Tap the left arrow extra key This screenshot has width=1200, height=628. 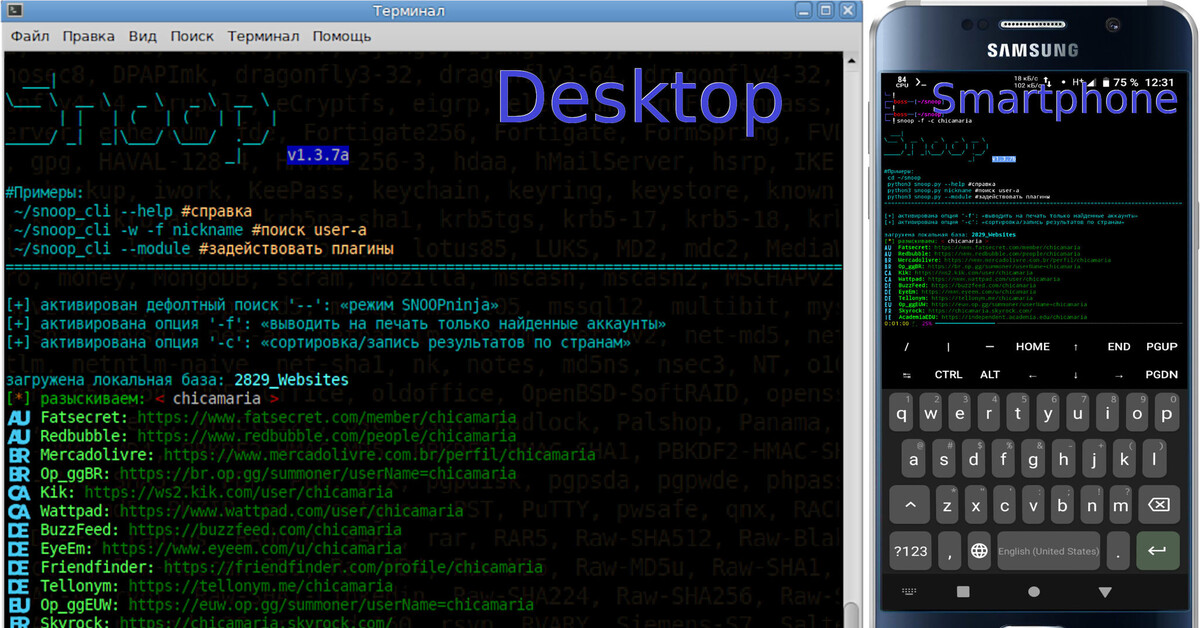point(1033,375)
